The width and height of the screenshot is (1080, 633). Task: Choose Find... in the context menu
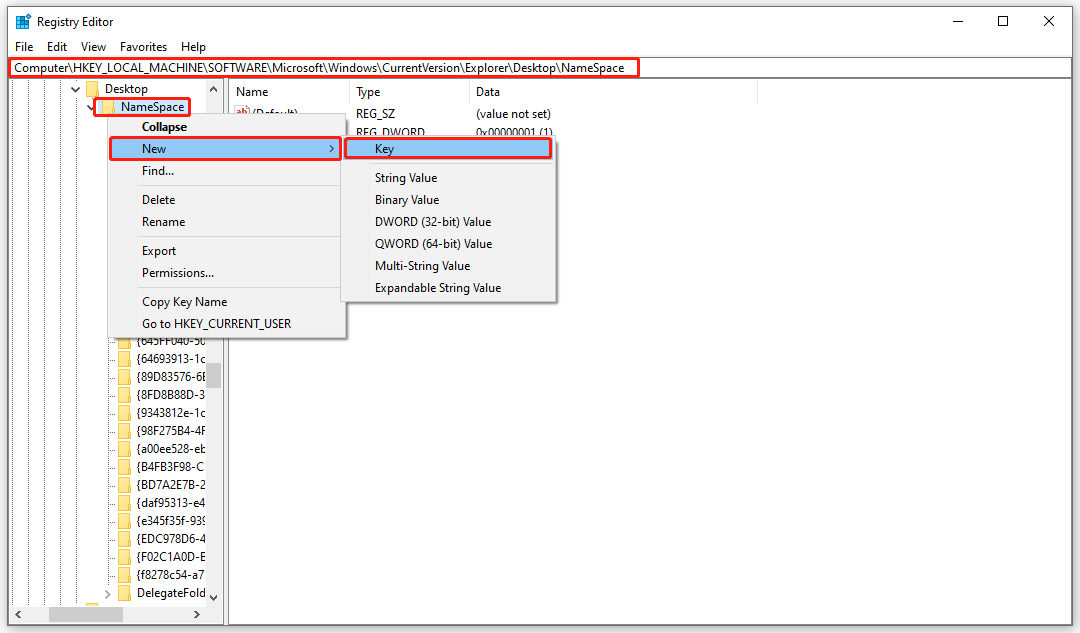tap(225, 171)
